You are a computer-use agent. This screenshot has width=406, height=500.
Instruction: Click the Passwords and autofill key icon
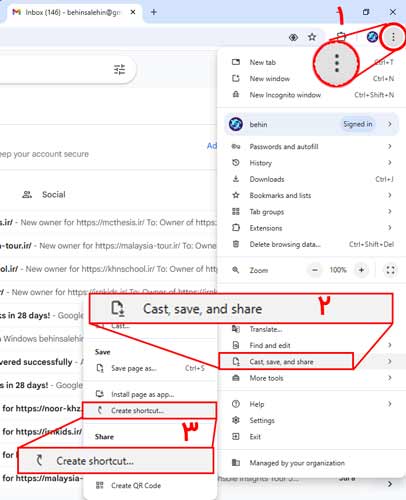(236, 146)
